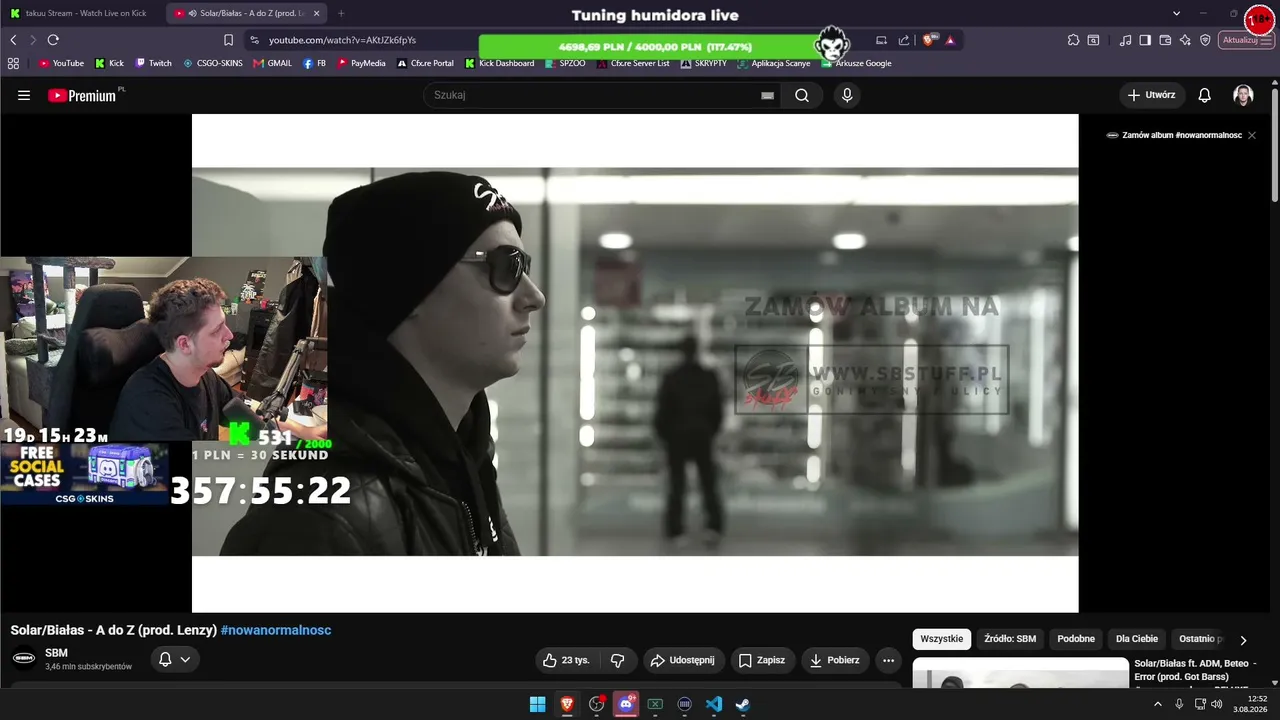The height and width of the screenshot is (720, 1280).
Task: Click the YouTube search magnifier button
Action: pyautogui.click(x=802, y=95)
